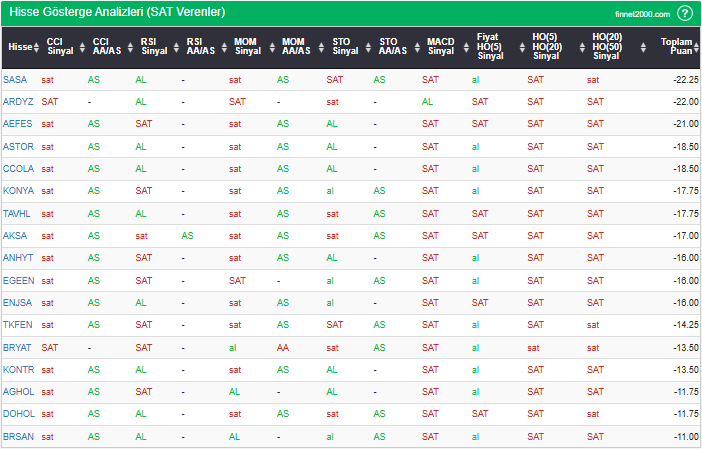Image resolution: width=702 pixels, height=449 pixels.
Task: Click AKSA RSI AA/AS AS value
Action: [187, 235]
